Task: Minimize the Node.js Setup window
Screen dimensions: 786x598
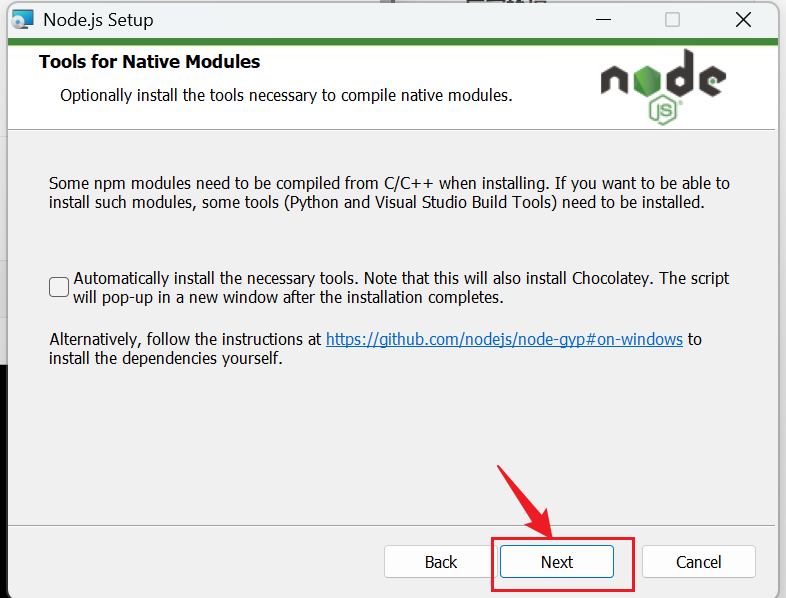Action: [604, 20]
